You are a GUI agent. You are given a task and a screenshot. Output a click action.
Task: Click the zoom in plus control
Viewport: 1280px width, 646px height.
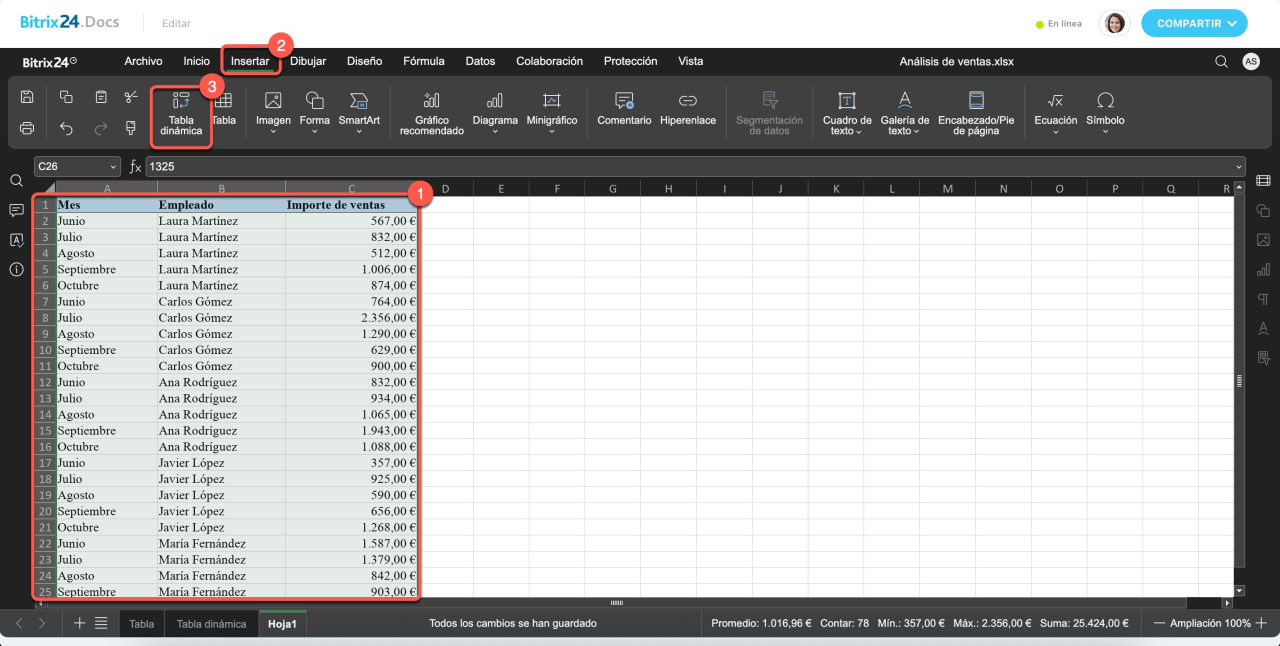(1261, 623)
